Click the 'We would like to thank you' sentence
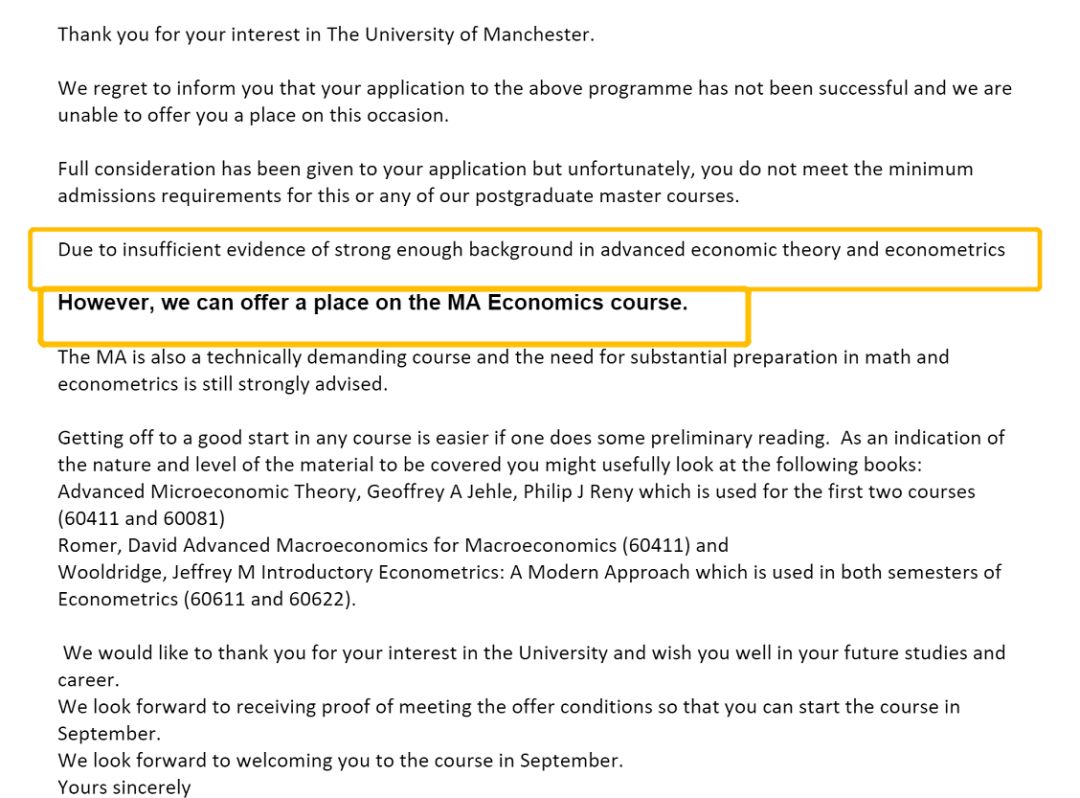 pyautogui.click(x=534, y=653)
